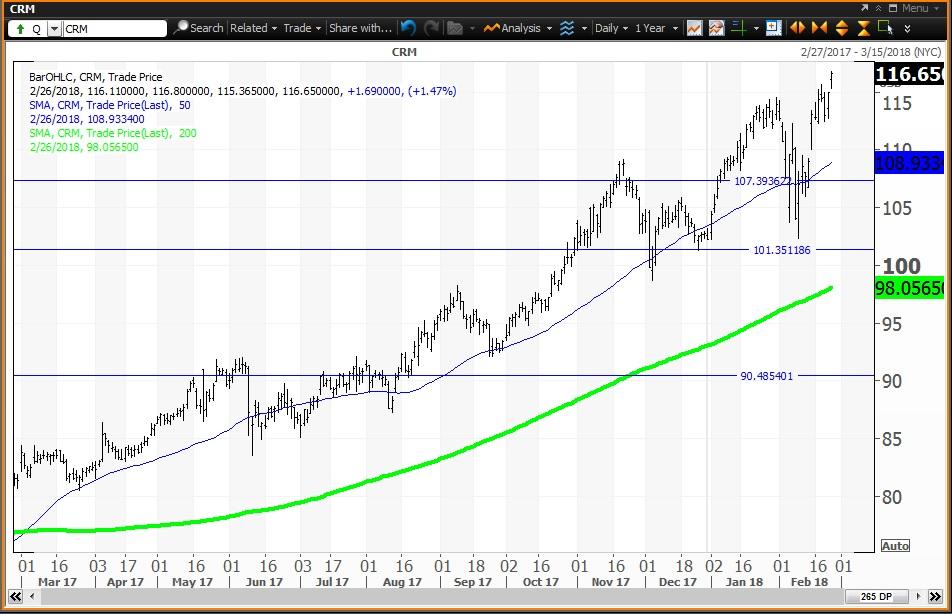Toggle the Auto scale button

click(895, 545)
